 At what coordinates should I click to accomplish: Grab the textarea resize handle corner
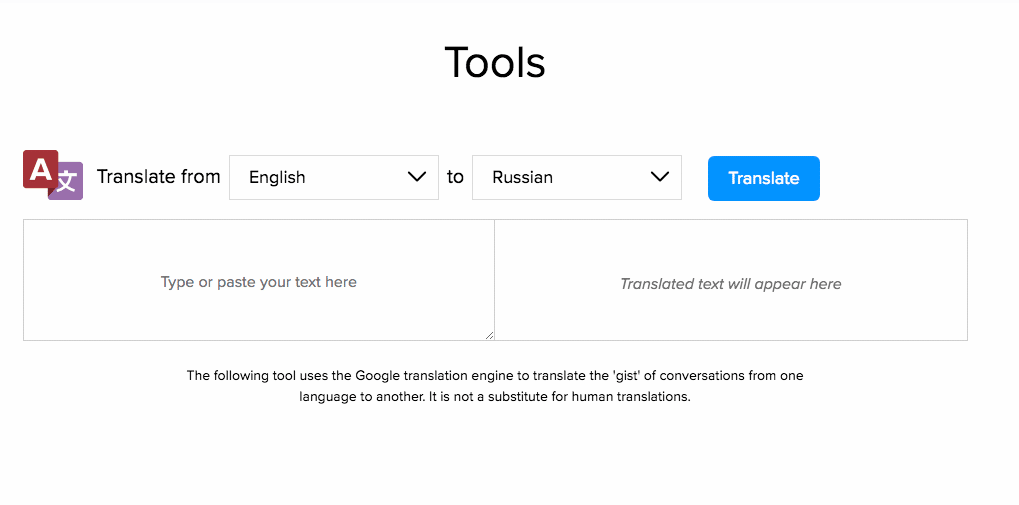[x=489, y=335]
